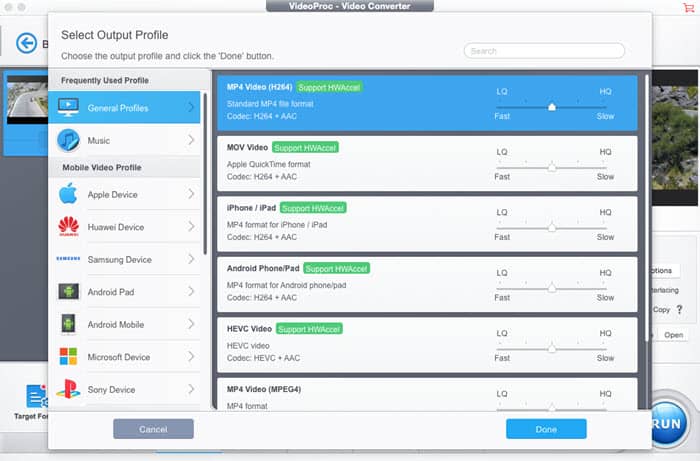Click the category sidebar scrollbar
Screen dimensions: 700x461
pos(205,174)
